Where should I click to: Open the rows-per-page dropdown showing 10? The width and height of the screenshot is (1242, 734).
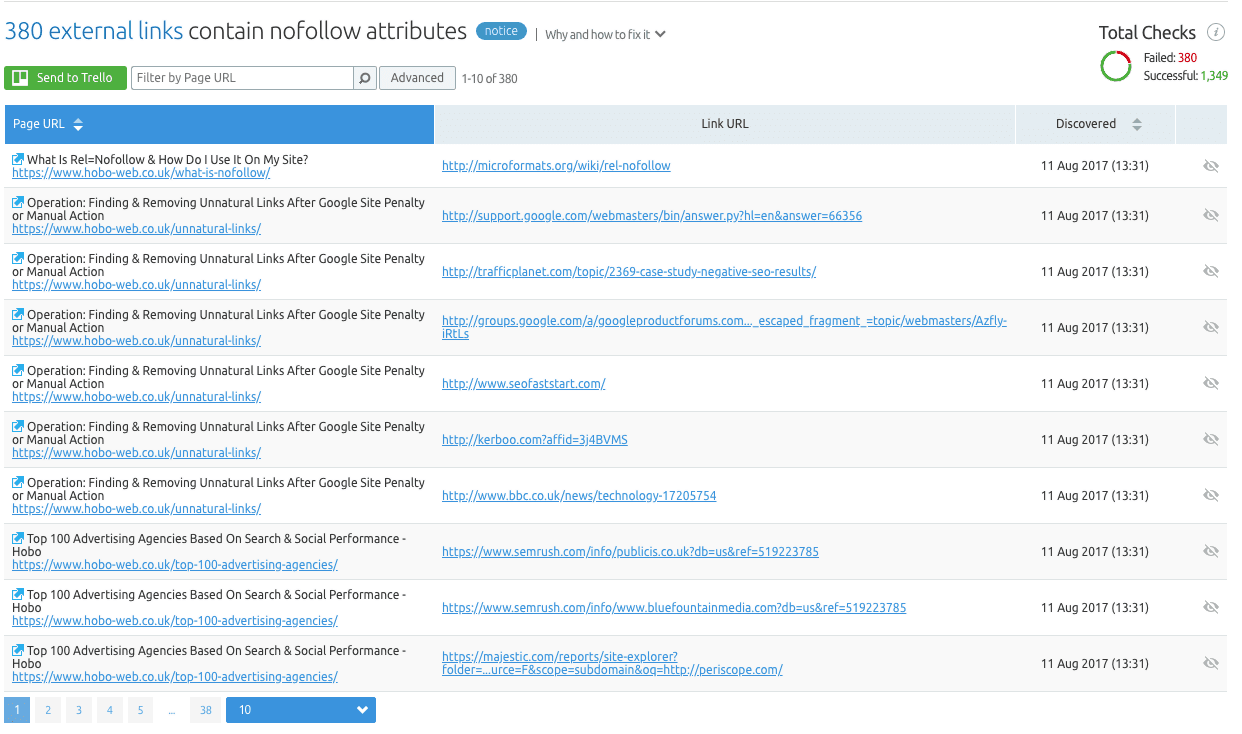[x=301, y=710]
